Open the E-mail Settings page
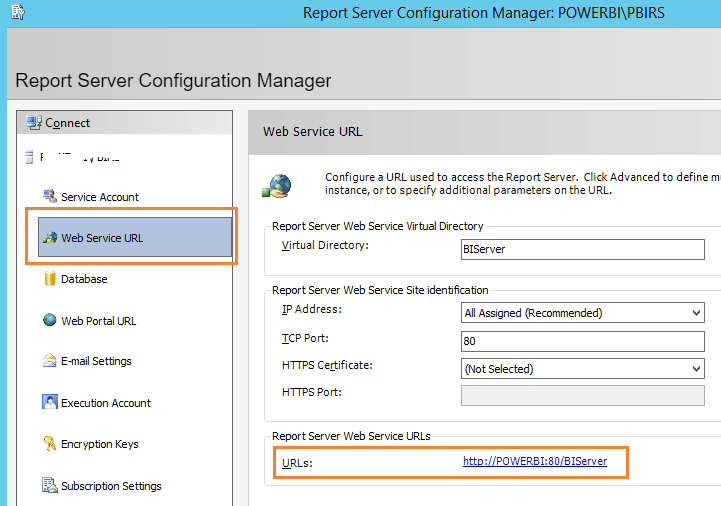Screen dimensions: 721x506 (x=96, y=361)
